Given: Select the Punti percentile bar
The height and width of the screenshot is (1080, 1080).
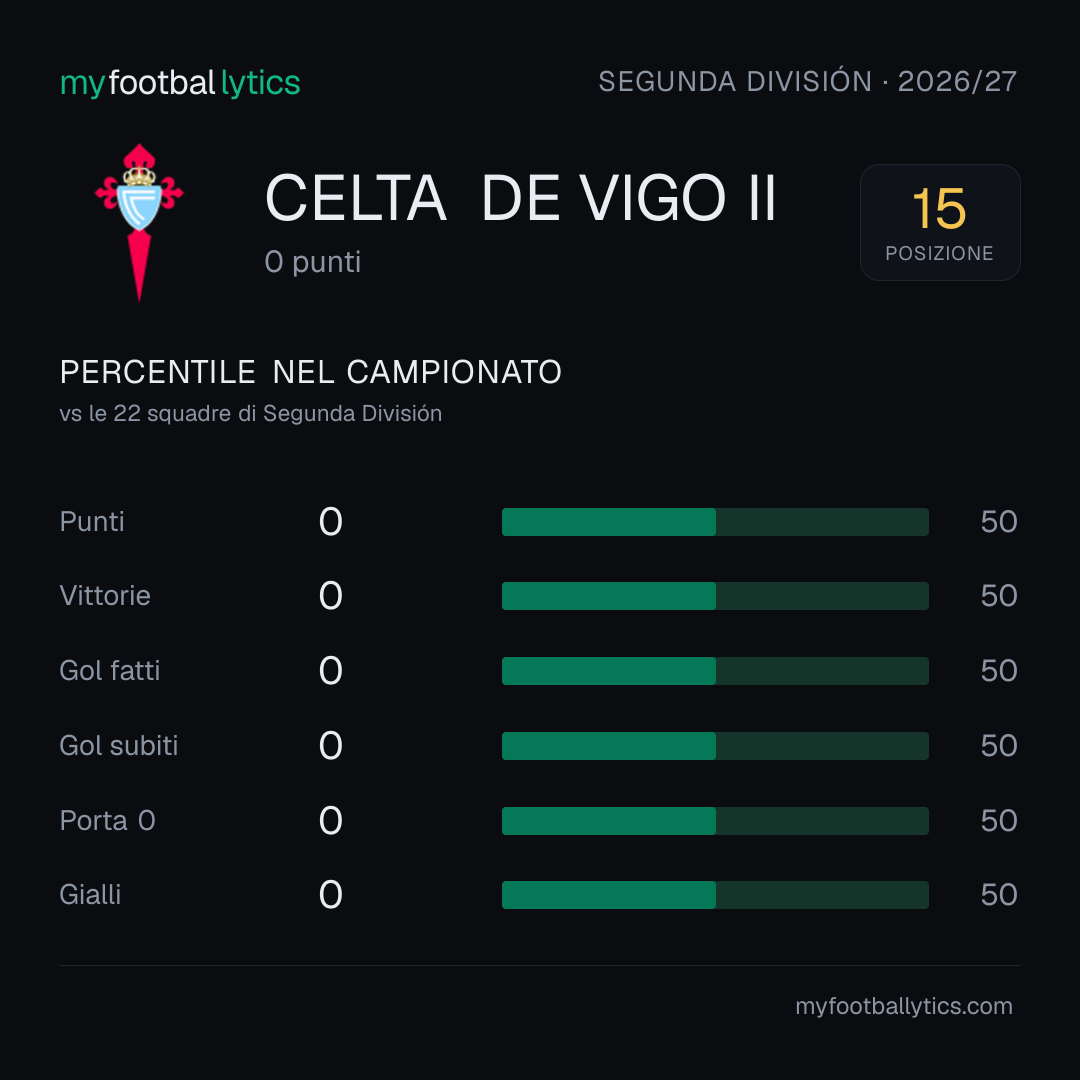Looking at the screenshot, I should point(715,522).
